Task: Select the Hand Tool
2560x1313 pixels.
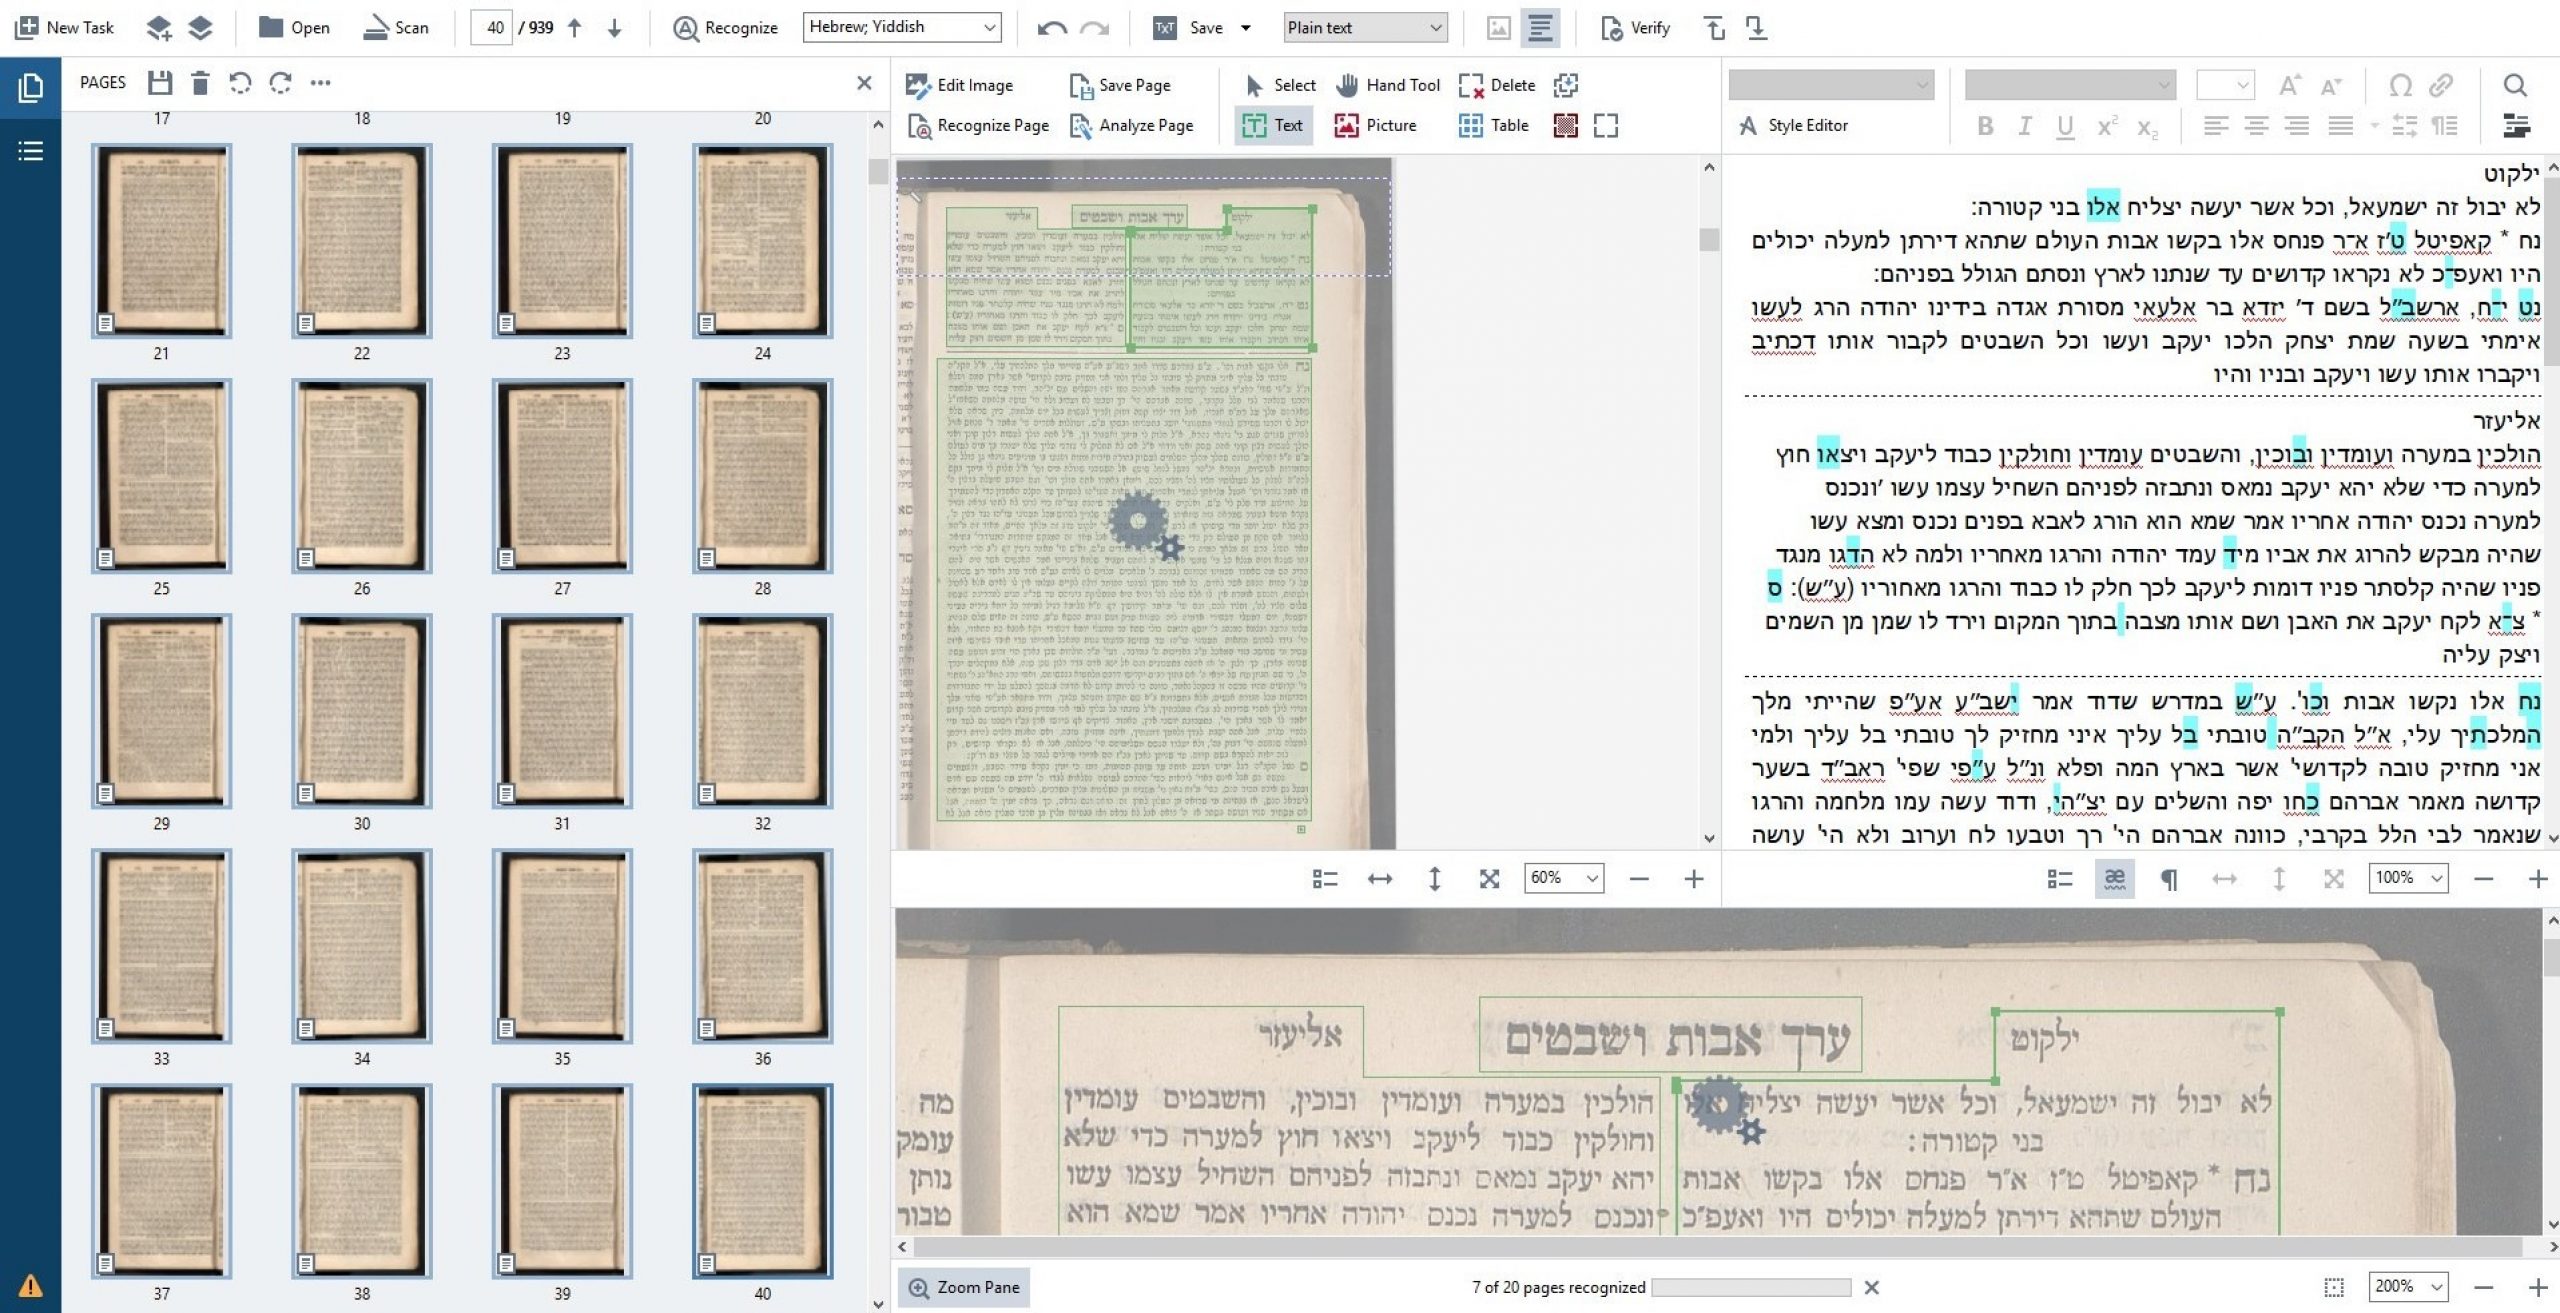Action: coord(1389,85)
